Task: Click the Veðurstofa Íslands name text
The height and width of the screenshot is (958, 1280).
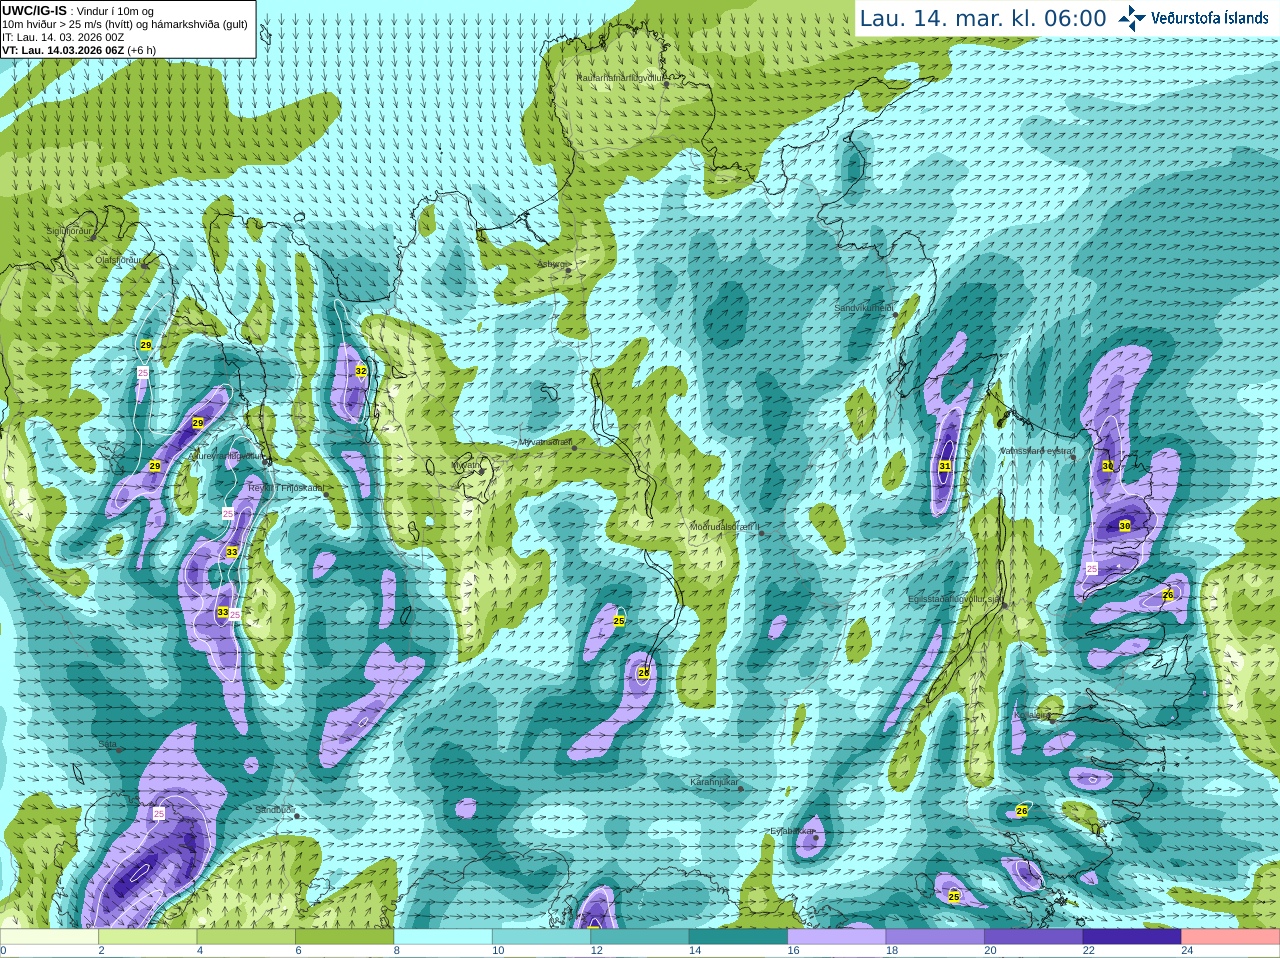Action: (x=1210, y=18)
